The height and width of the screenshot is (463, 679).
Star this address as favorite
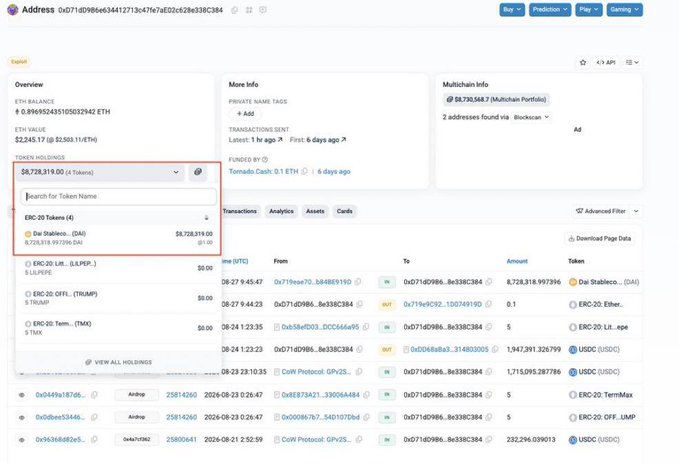click(583, 62)
